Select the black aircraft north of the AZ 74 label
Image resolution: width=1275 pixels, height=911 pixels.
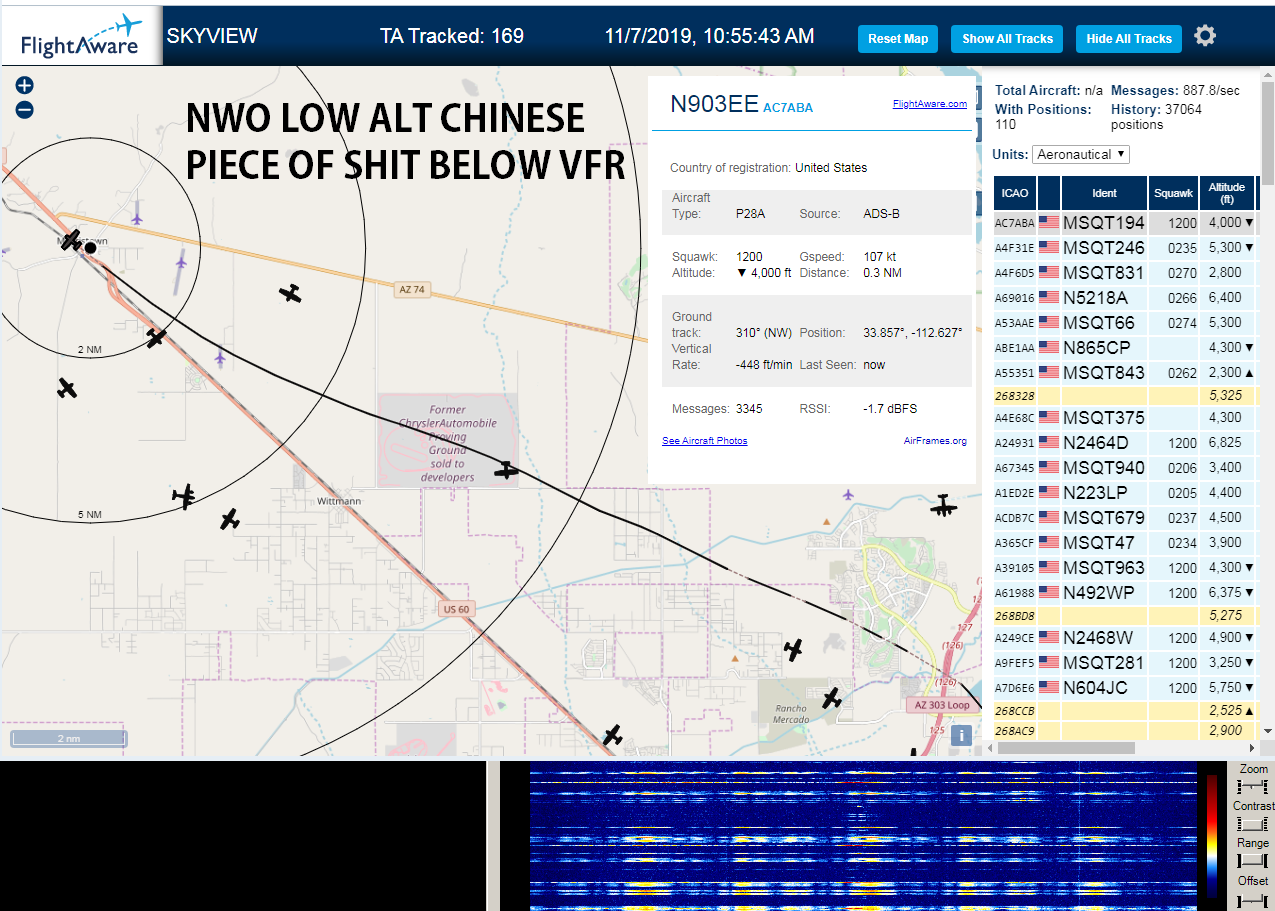click(x=290, y=293)
